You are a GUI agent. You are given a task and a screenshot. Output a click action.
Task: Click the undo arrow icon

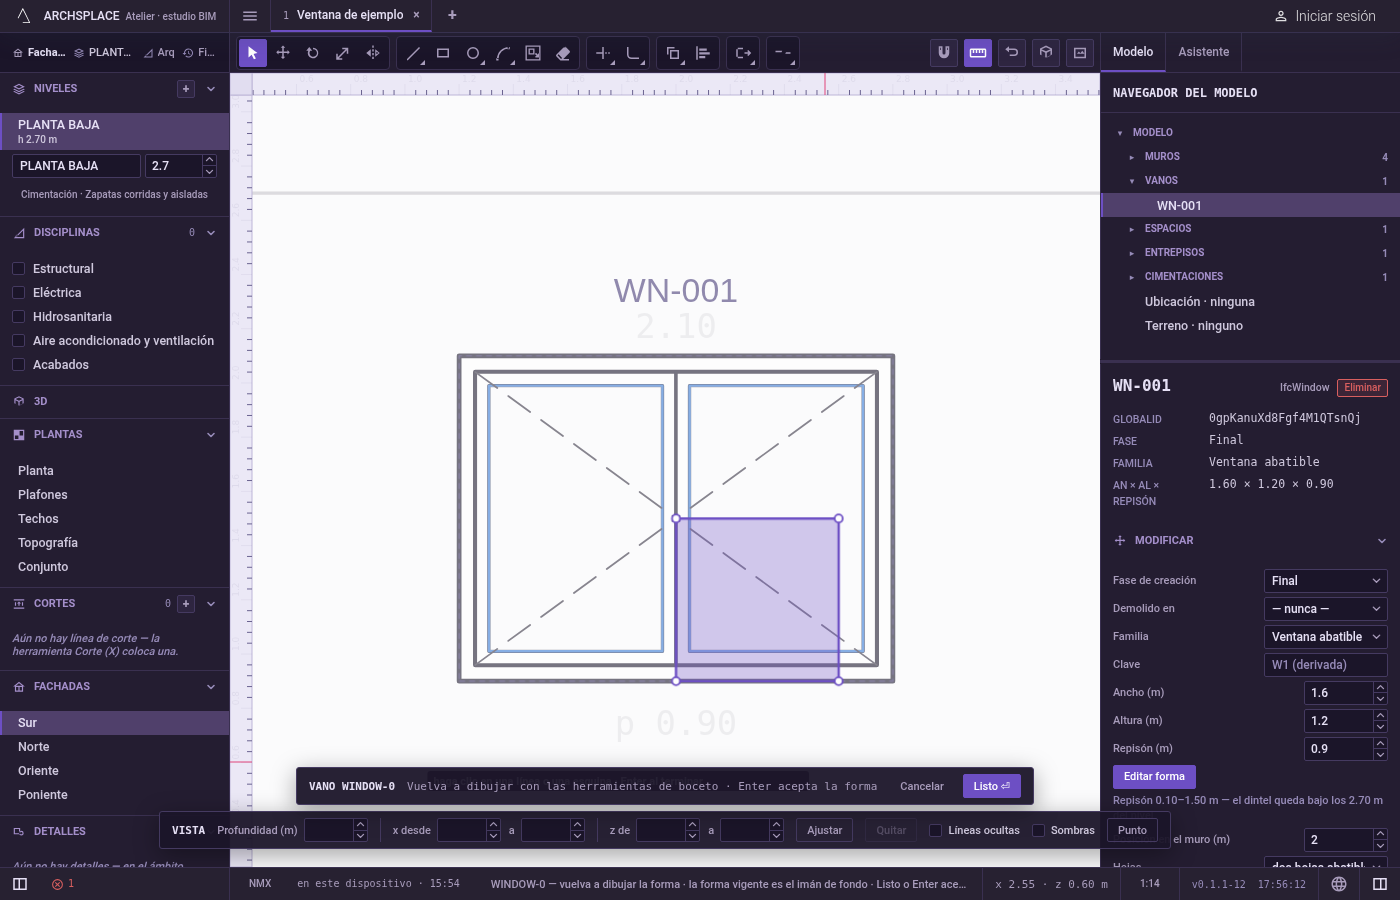(1012, 53)
